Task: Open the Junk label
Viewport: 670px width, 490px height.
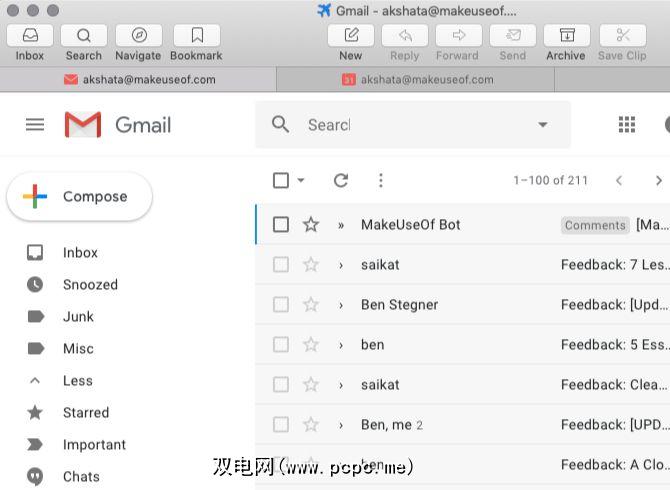Action: pyautogui.click(x=78, y=317)
